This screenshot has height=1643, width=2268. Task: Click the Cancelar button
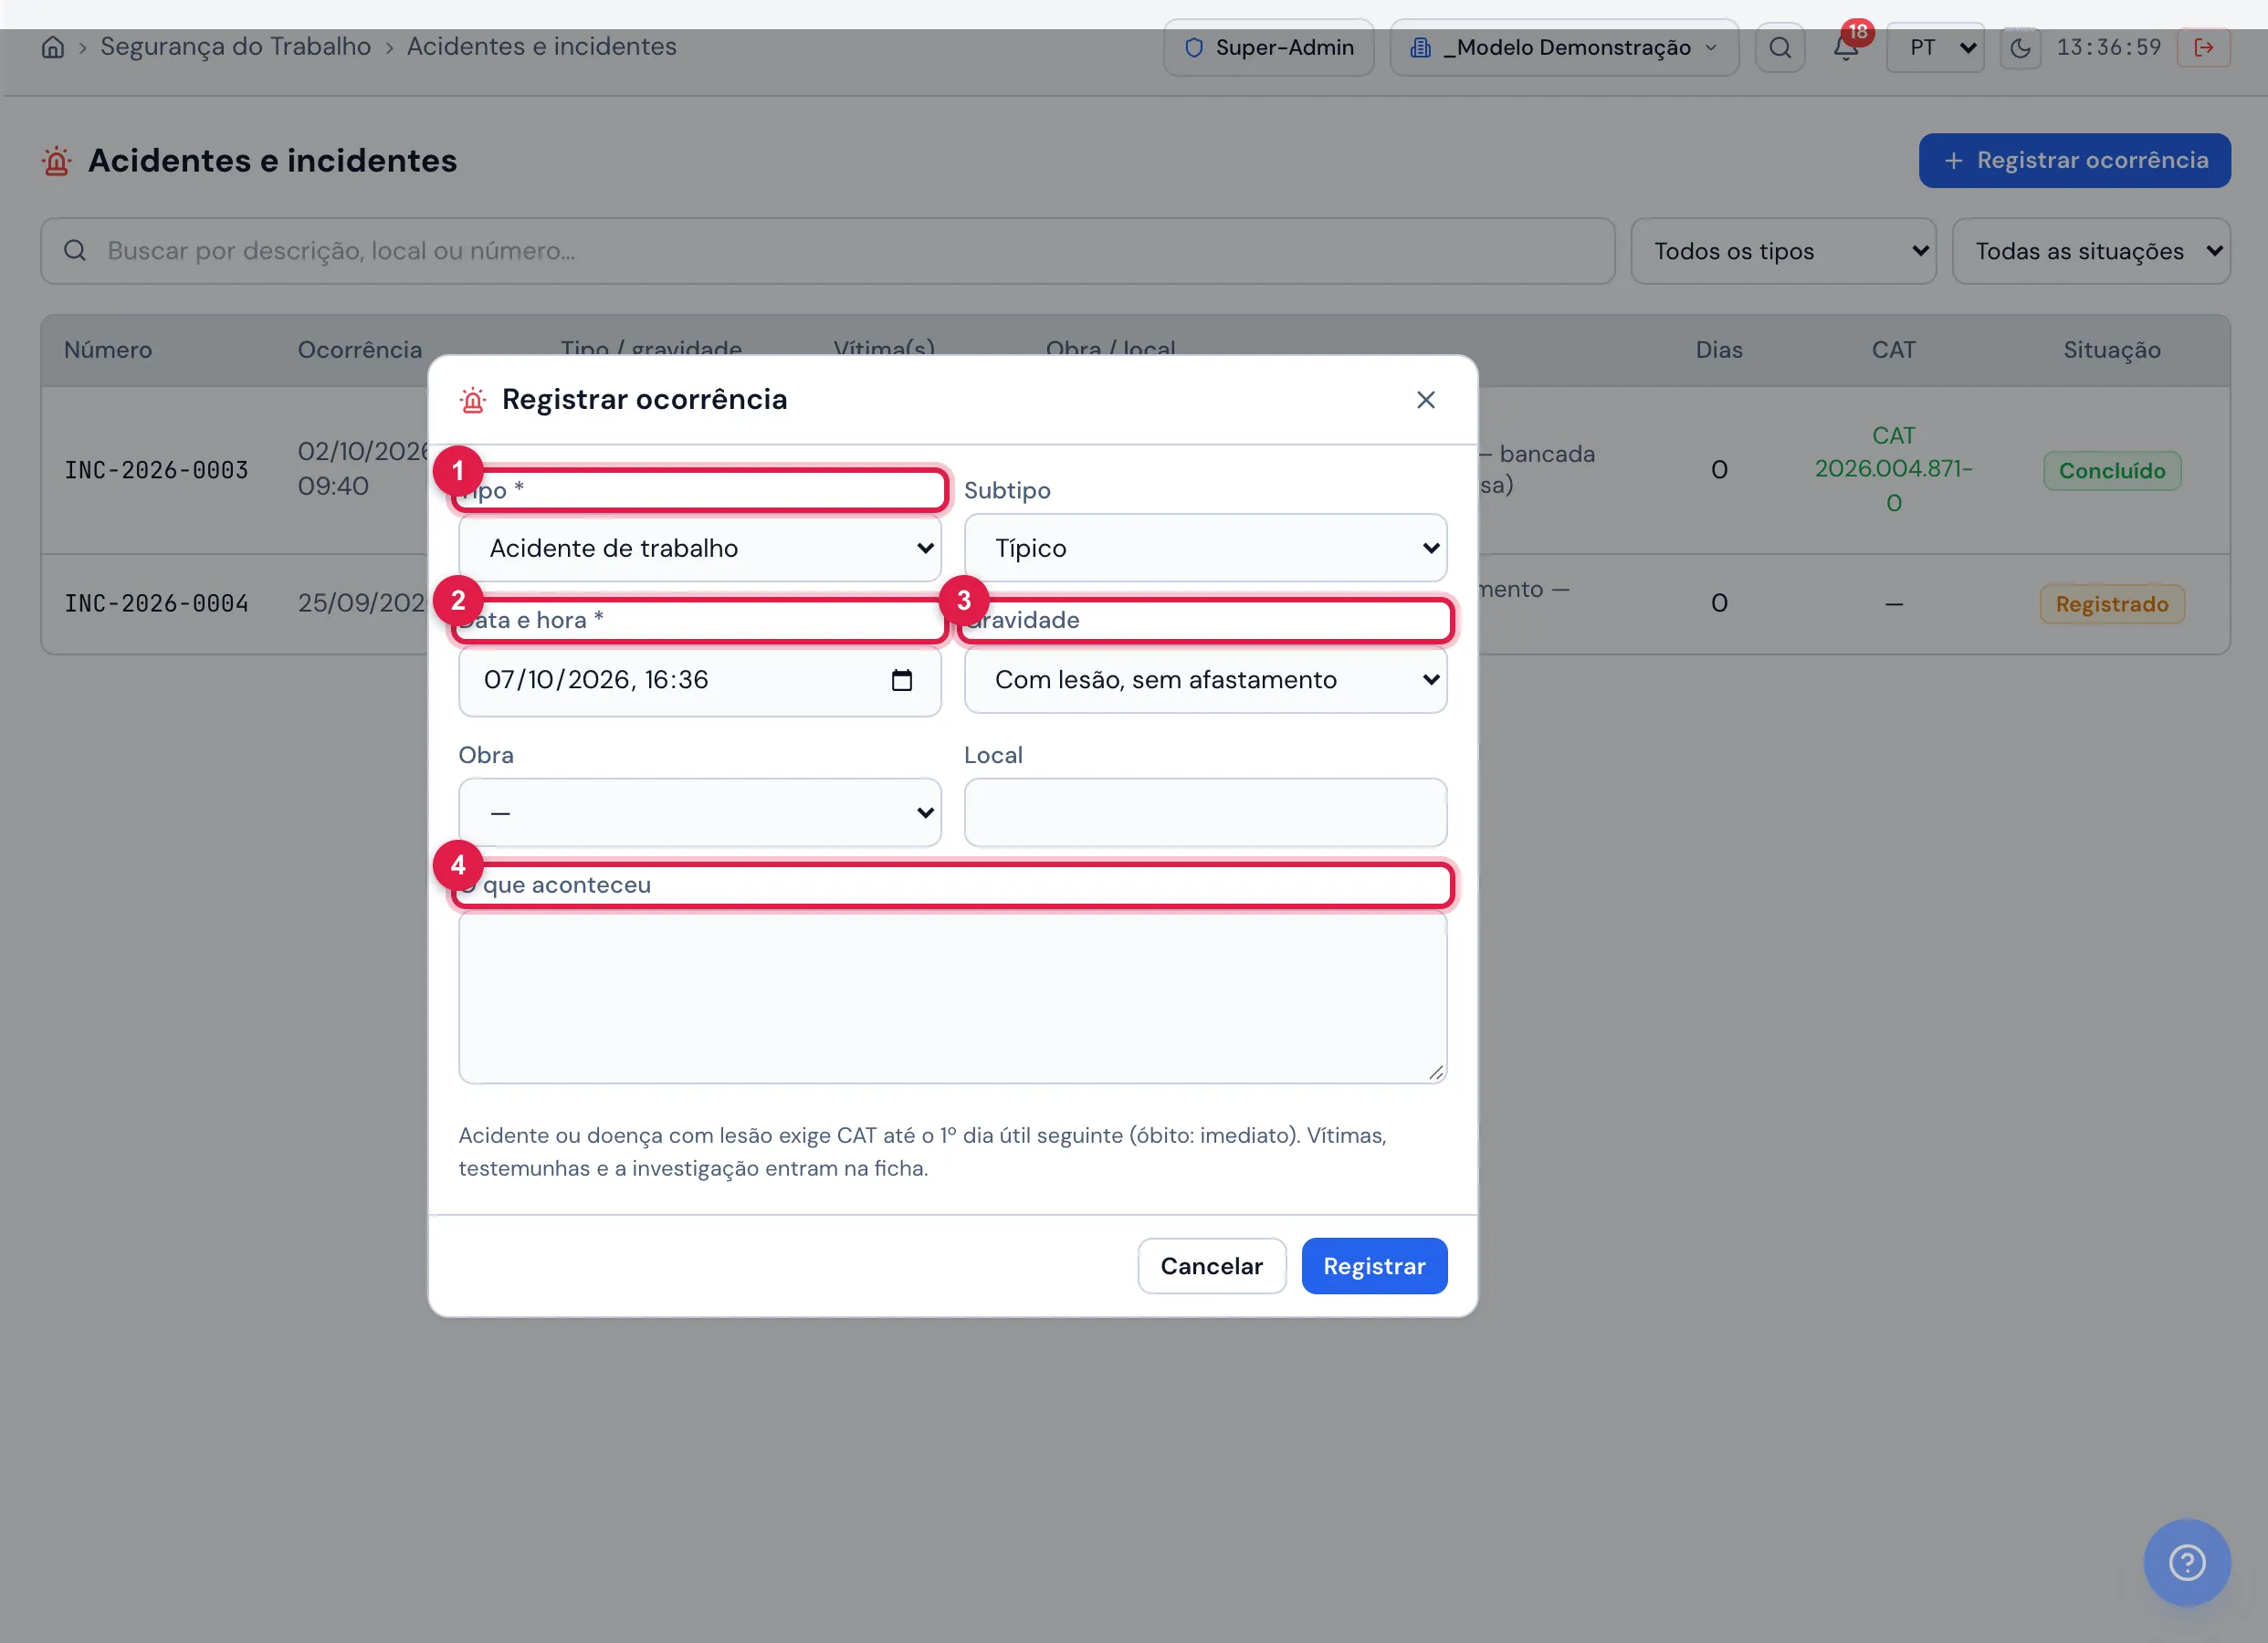tap(1212, 1266)
